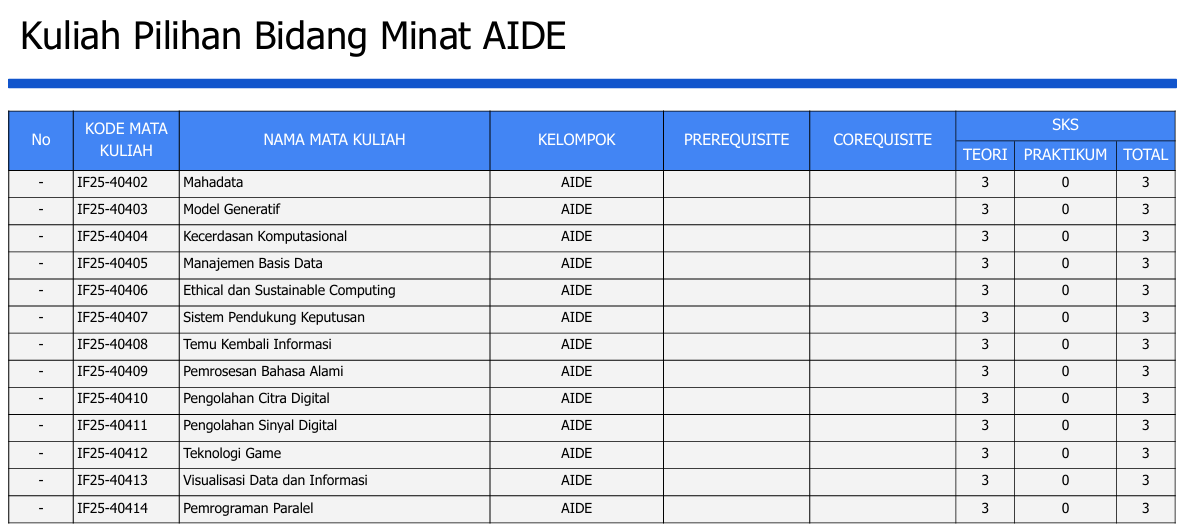
Task: Click the 'SKS' merged header cell
Action: 1065,125
